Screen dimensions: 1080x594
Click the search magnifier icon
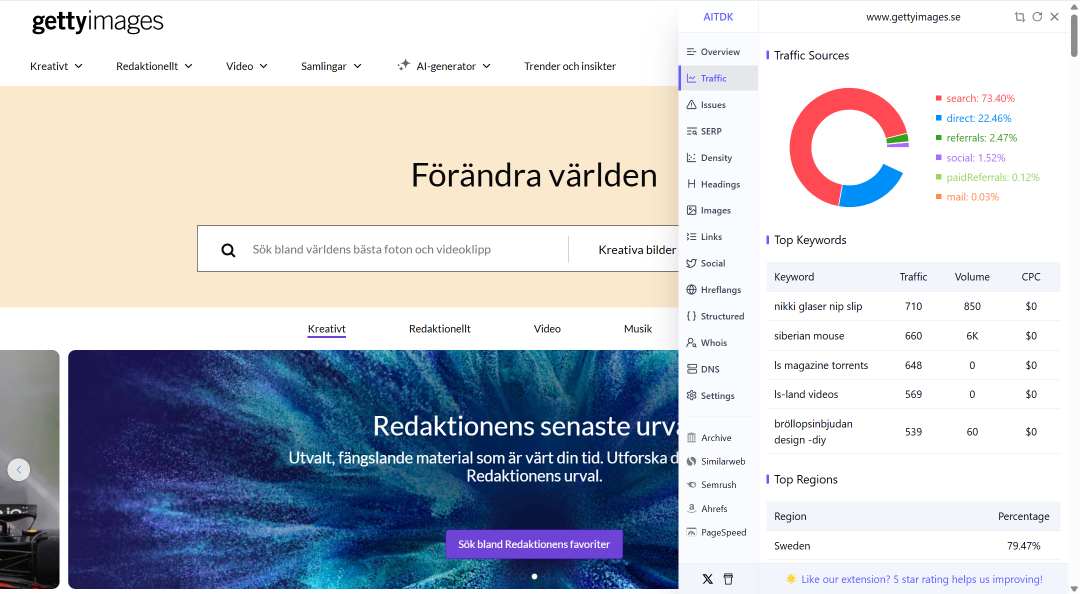[228, 250]
